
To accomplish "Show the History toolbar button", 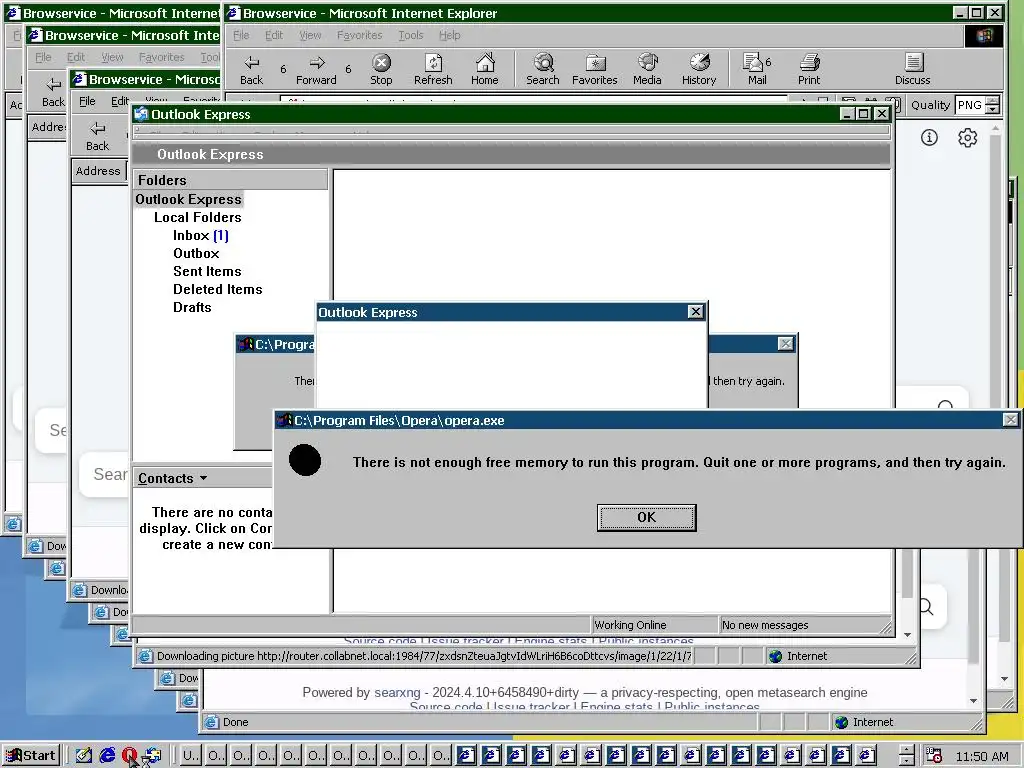I will (699, 69).
